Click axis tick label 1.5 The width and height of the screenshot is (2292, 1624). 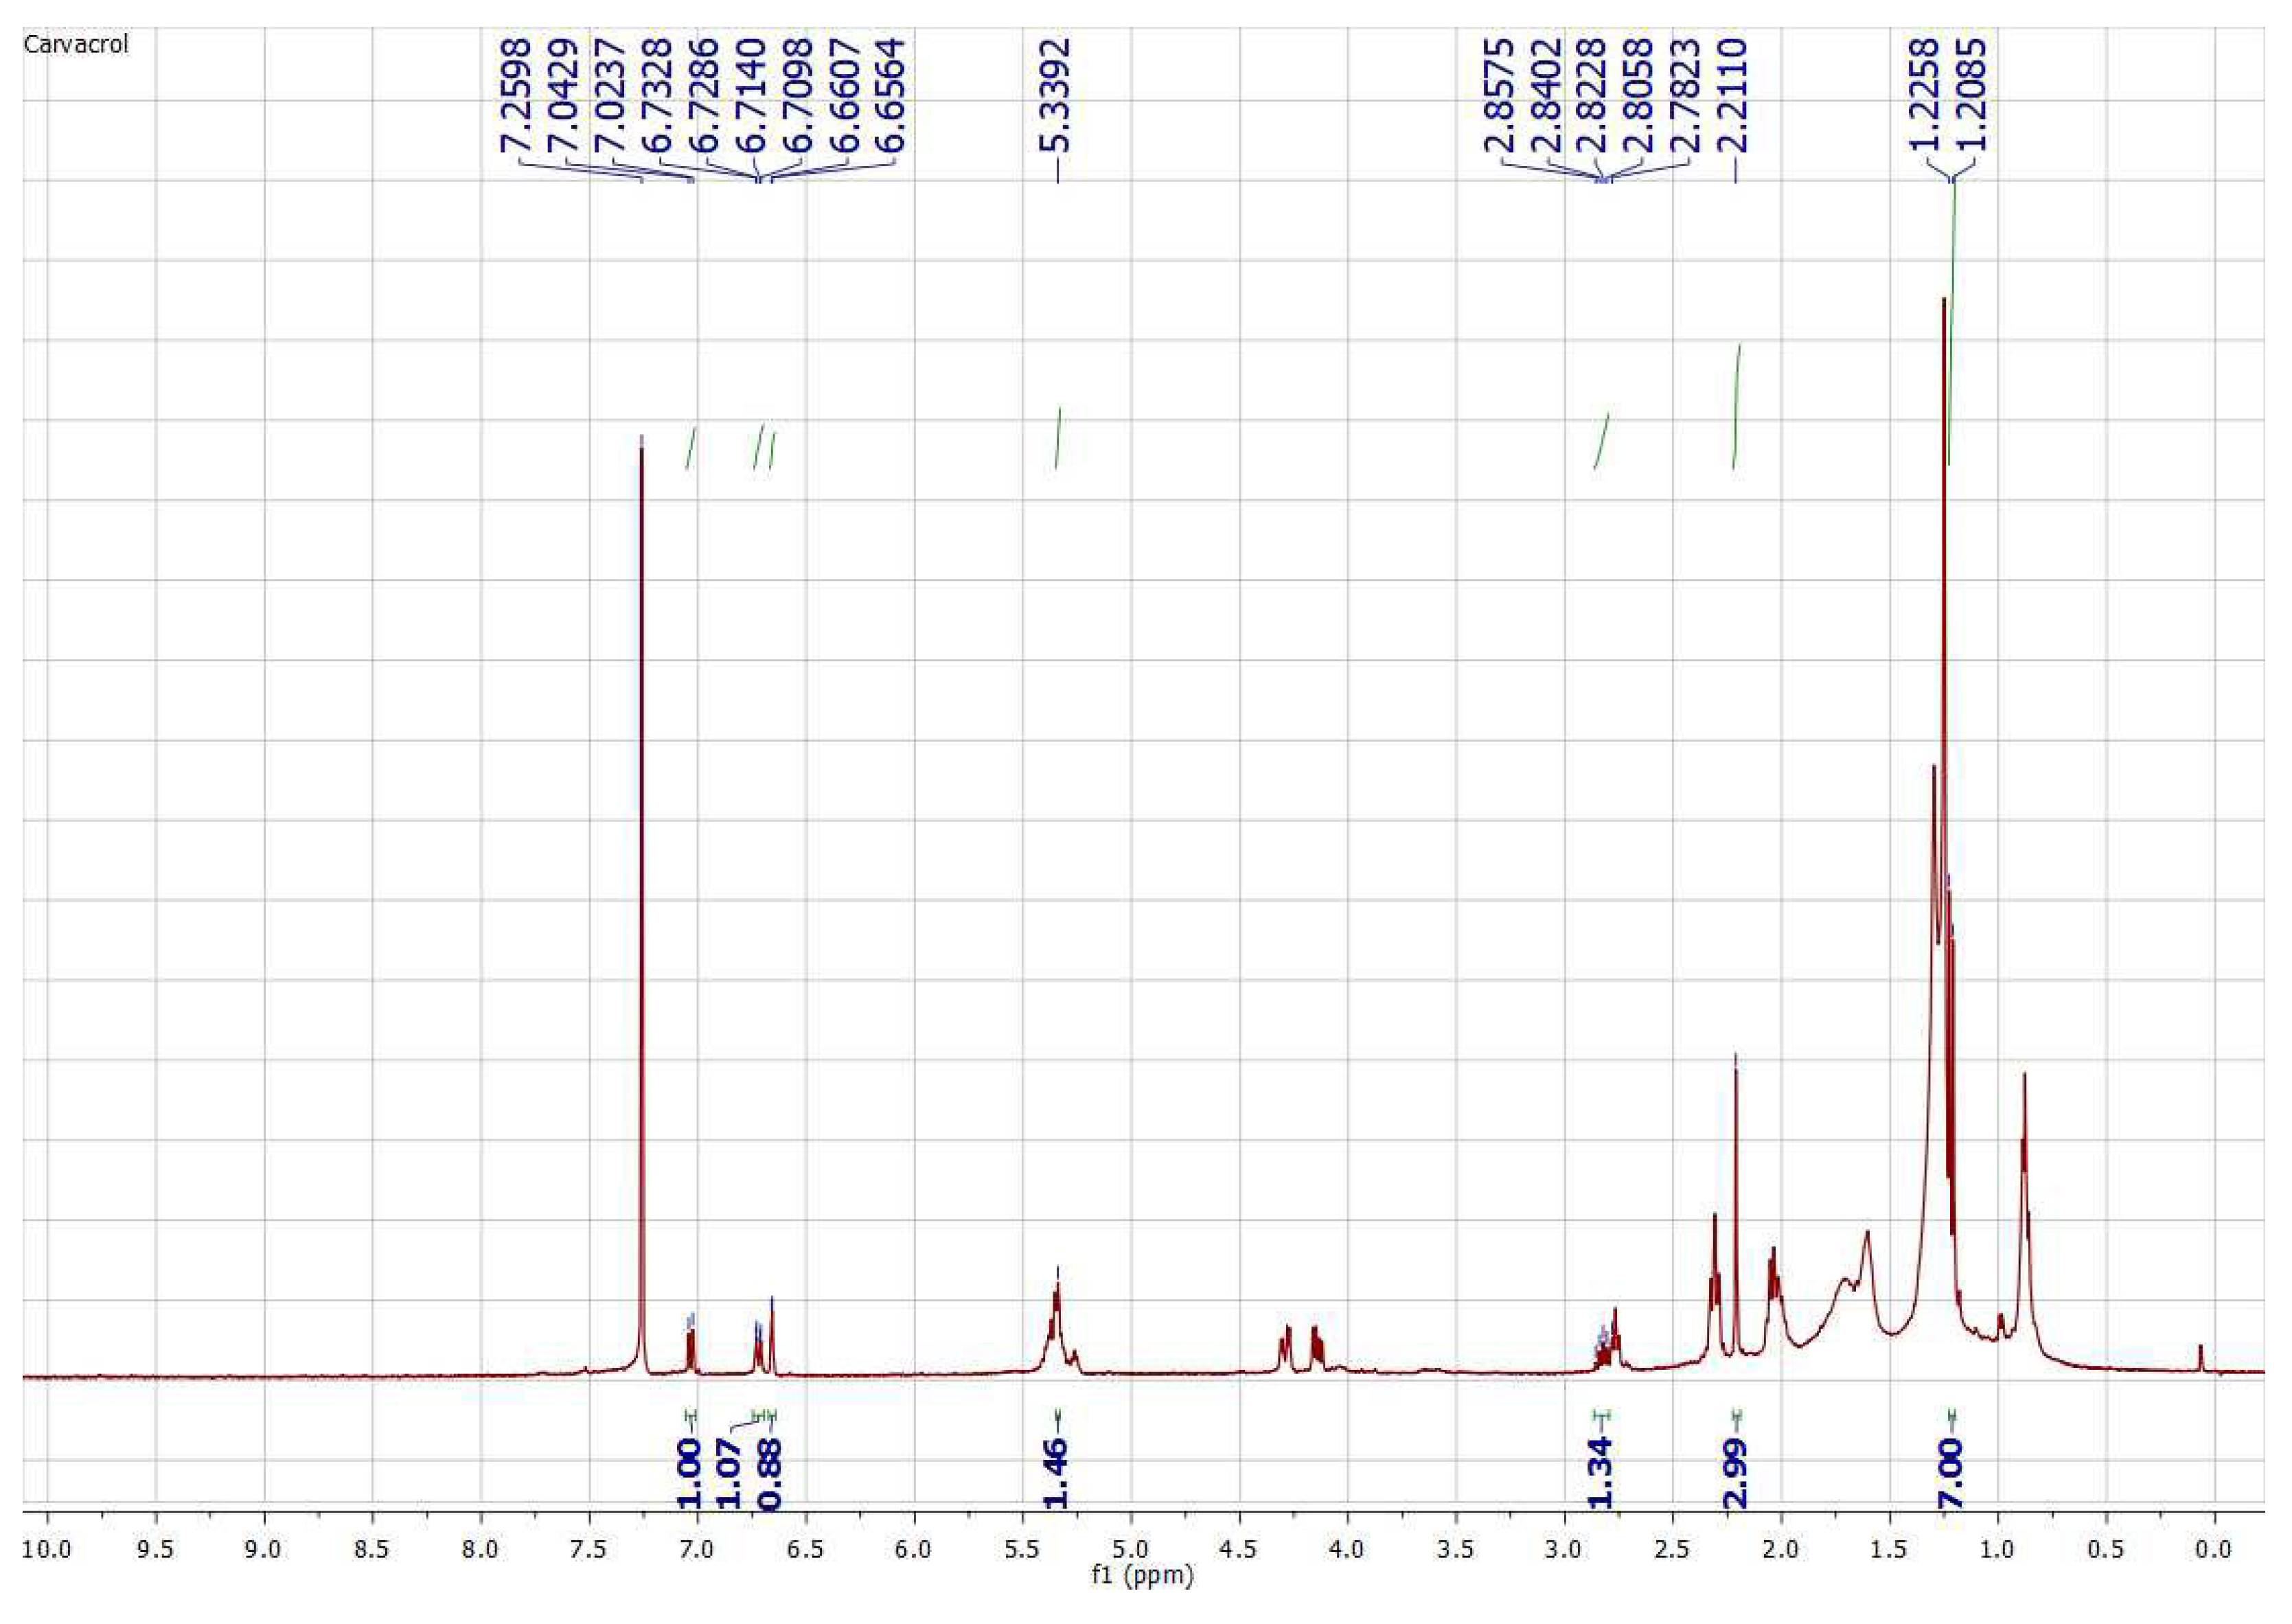click(1889, 1550)
